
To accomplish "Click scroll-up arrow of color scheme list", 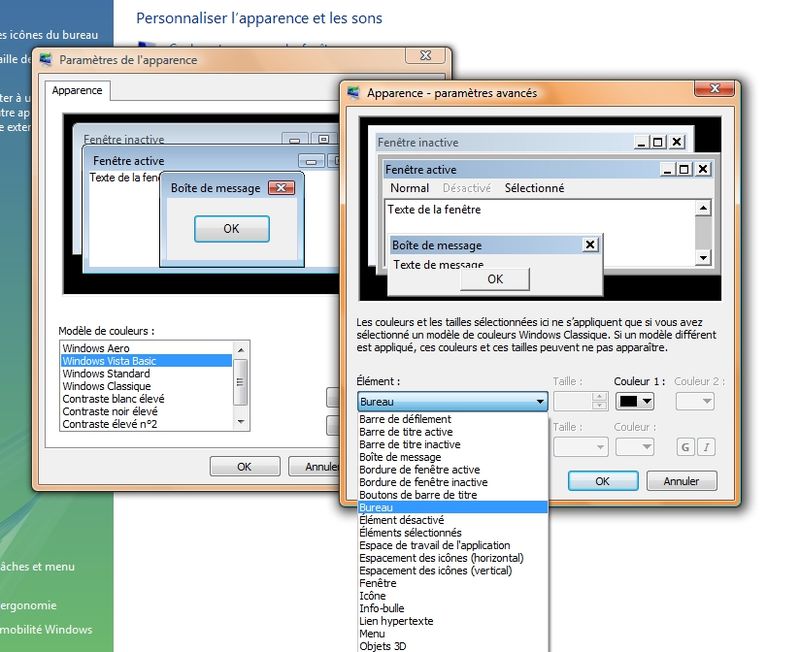I will [241, 349].
